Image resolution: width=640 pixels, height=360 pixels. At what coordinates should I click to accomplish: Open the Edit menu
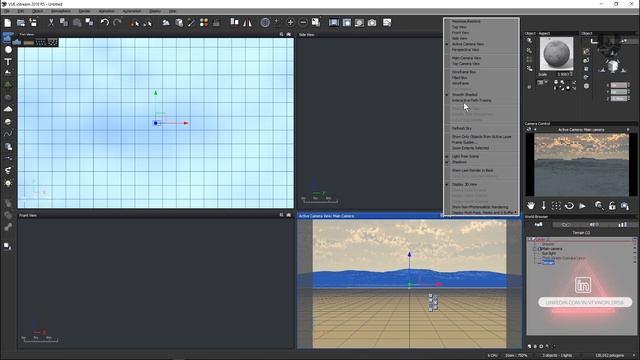(x=21, y=11)
